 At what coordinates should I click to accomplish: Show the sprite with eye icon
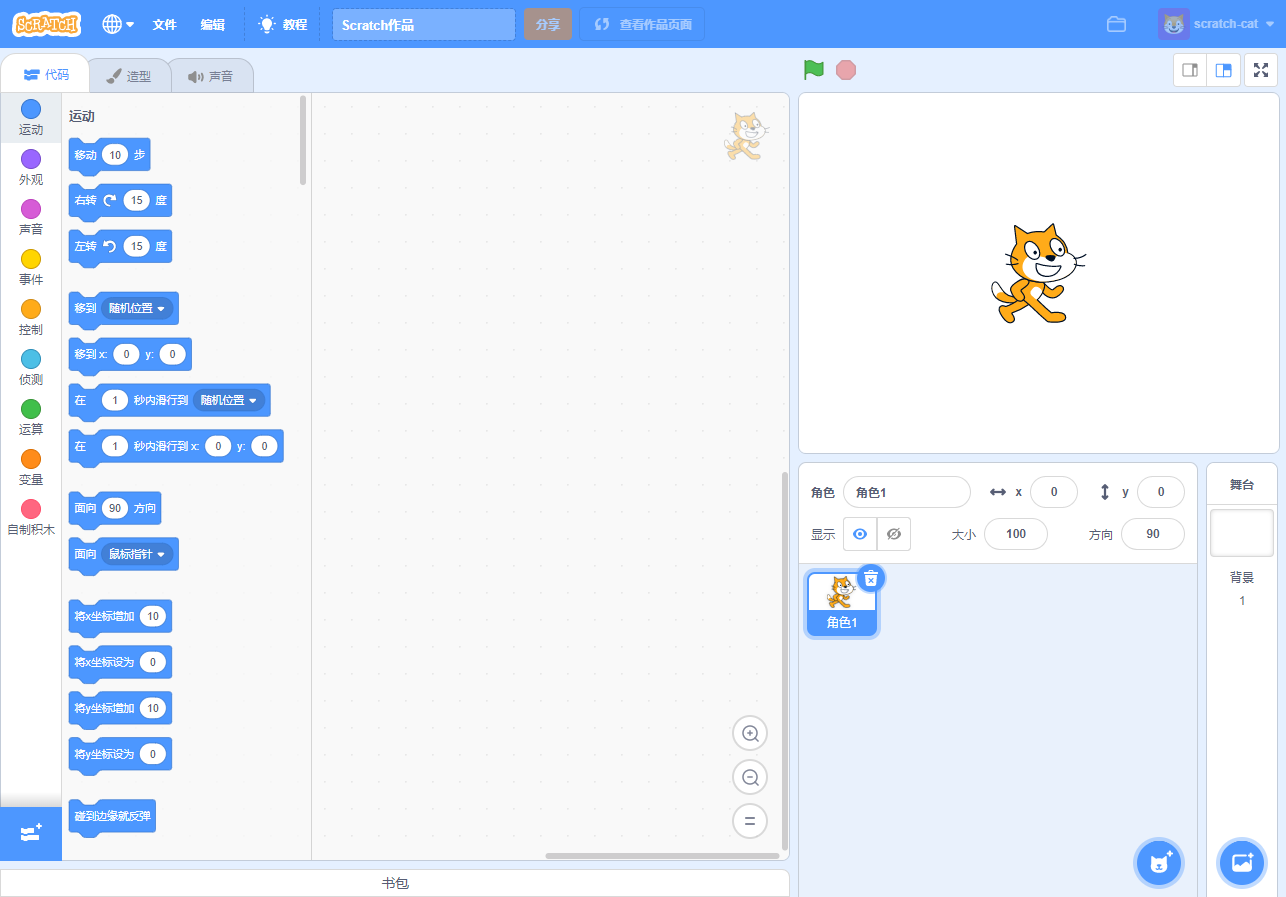point(860,534)
